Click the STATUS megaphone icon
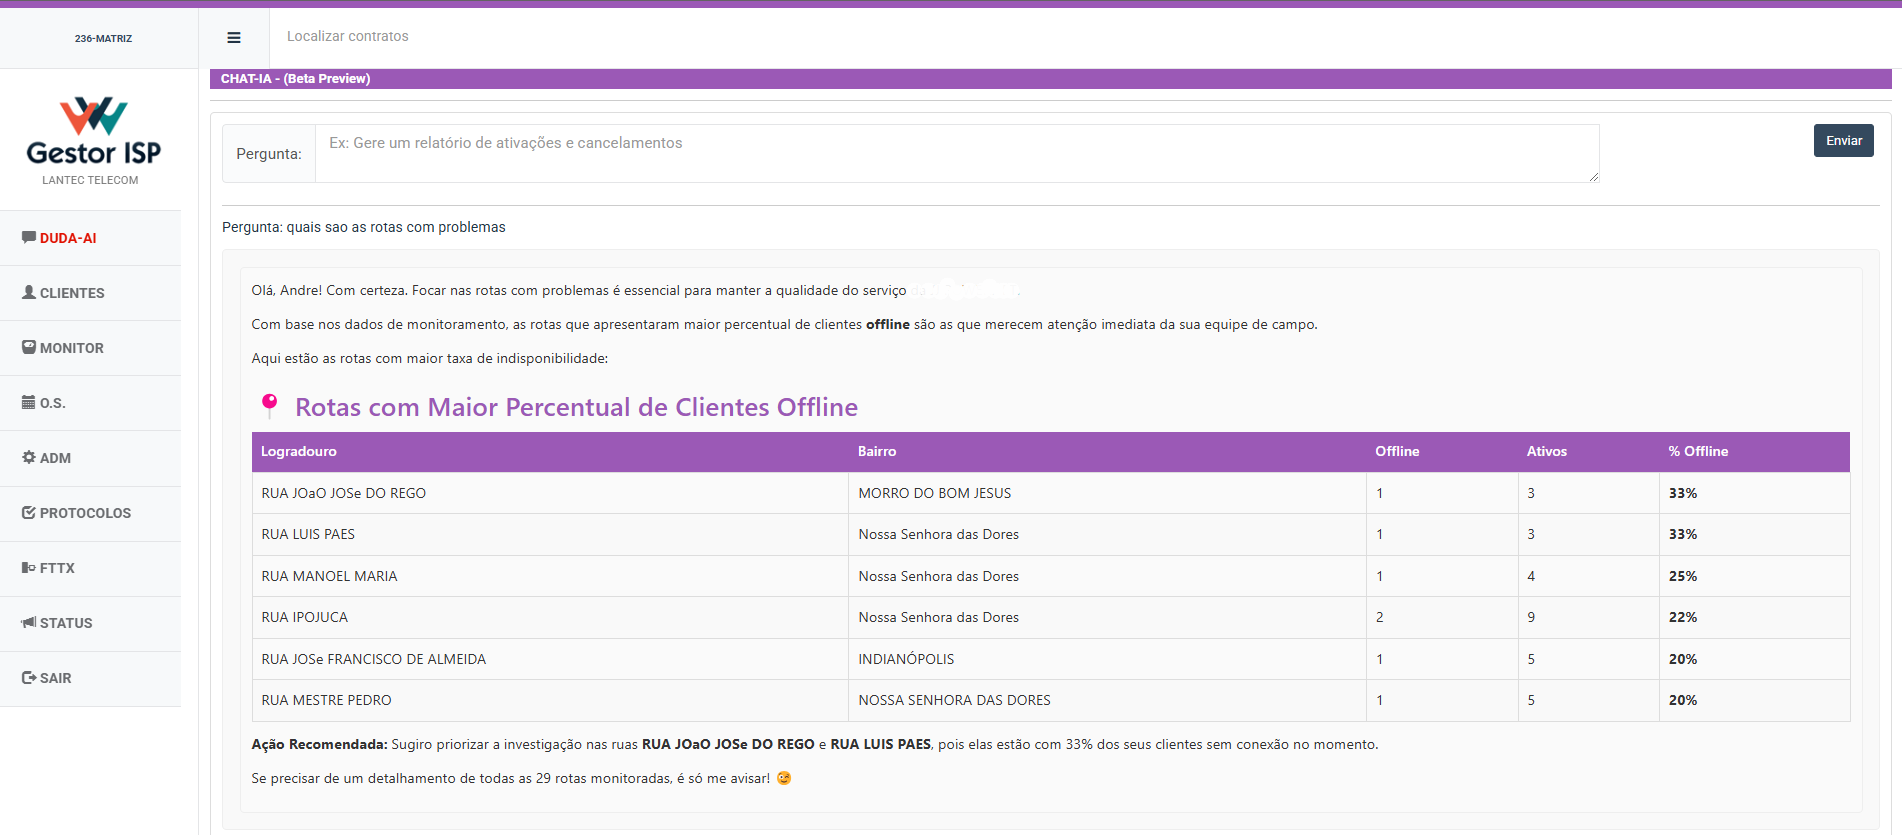 [29, 623]
